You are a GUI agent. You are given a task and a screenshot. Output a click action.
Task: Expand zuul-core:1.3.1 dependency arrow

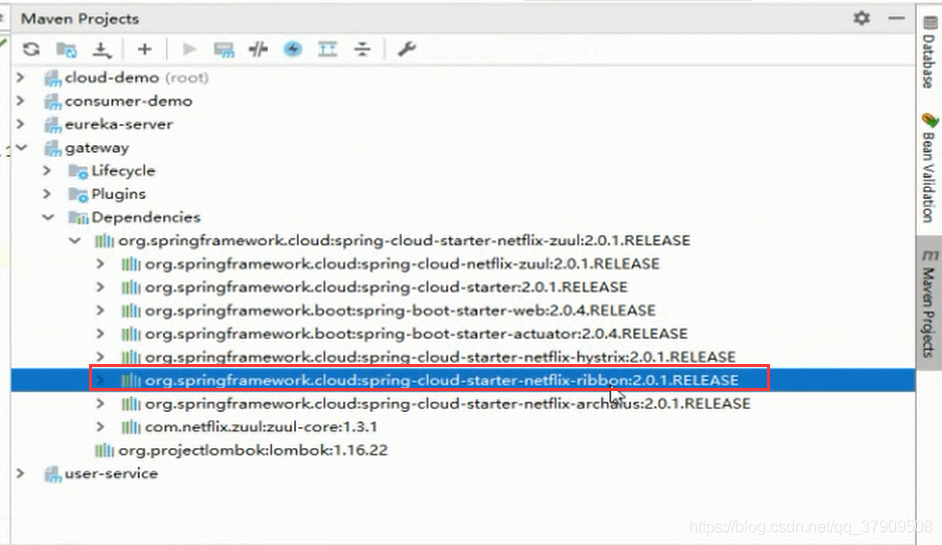(100, 427)
